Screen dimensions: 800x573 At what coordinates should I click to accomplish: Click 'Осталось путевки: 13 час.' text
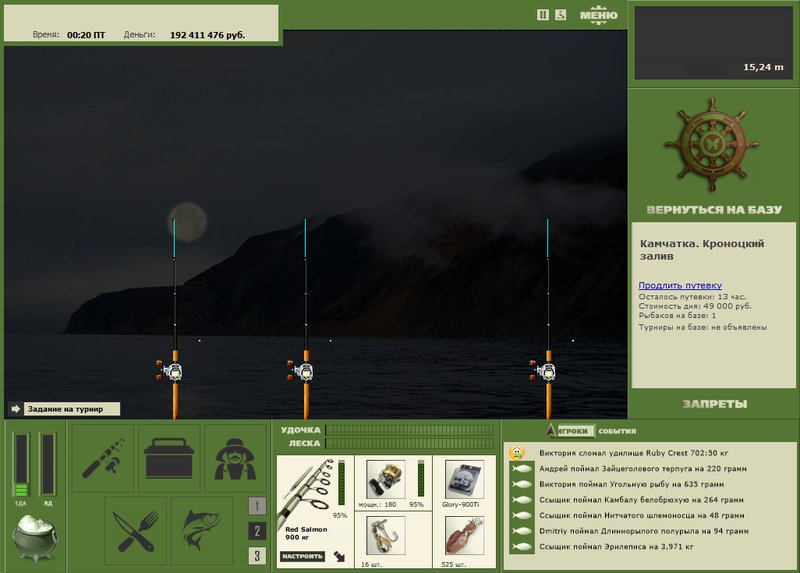[x=692, y=296]
